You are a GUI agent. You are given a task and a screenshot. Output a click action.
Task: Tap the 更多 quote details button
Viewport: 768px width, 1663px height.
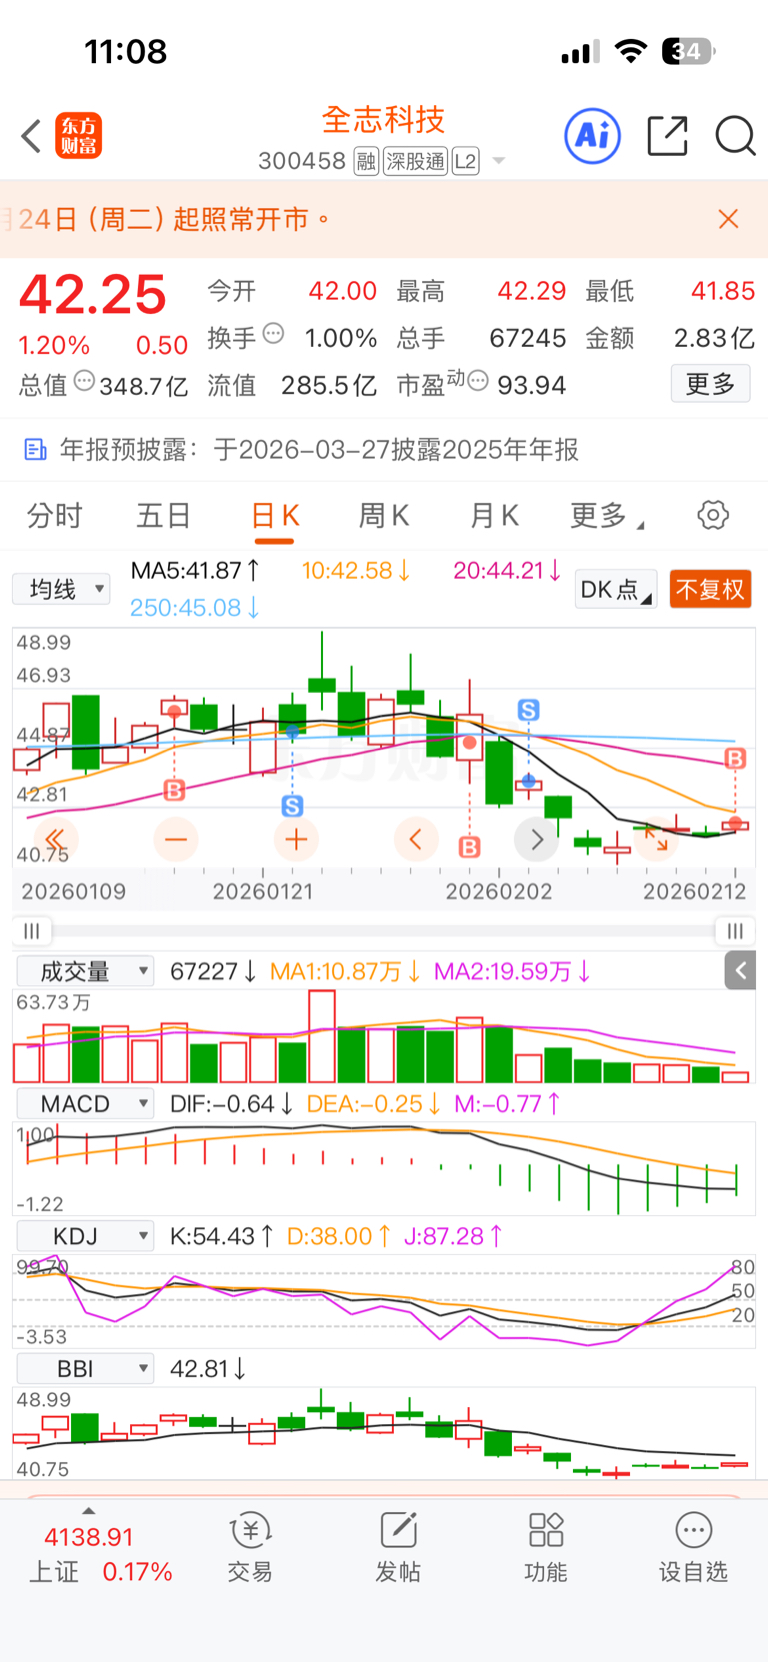coord(710,384)
